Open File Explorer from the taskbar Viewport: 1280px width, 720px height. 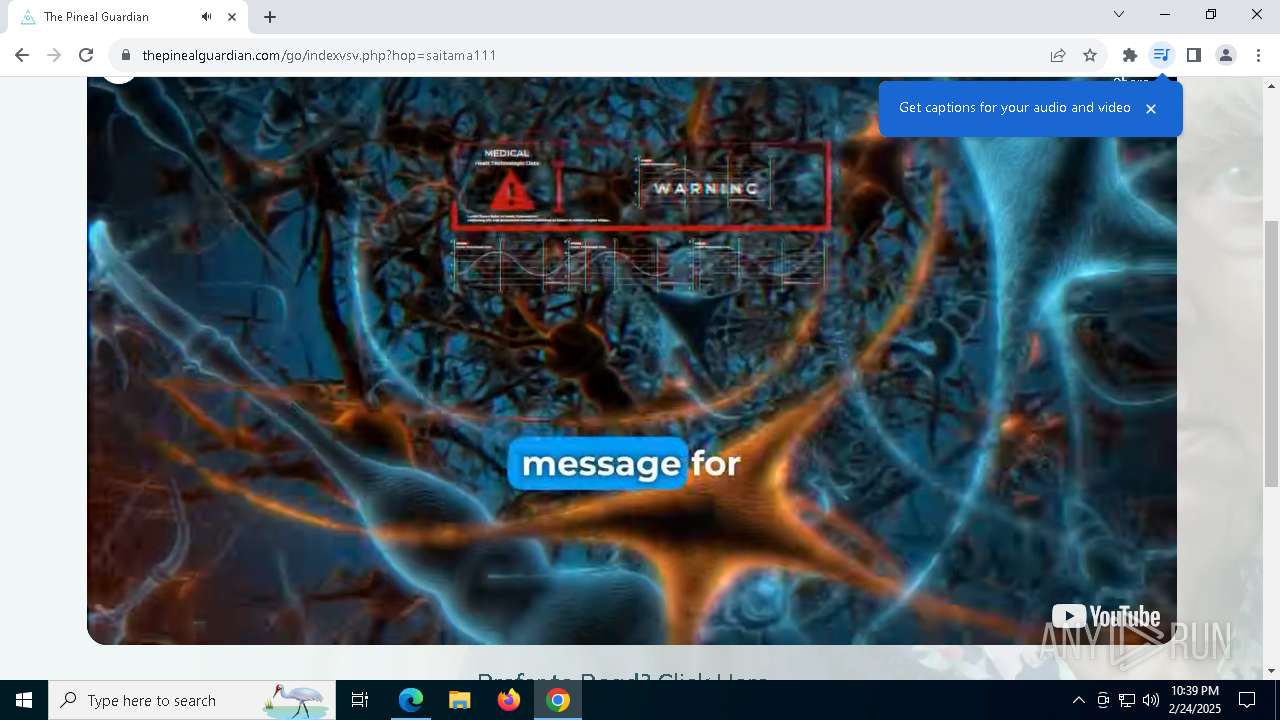coord(460,700)
